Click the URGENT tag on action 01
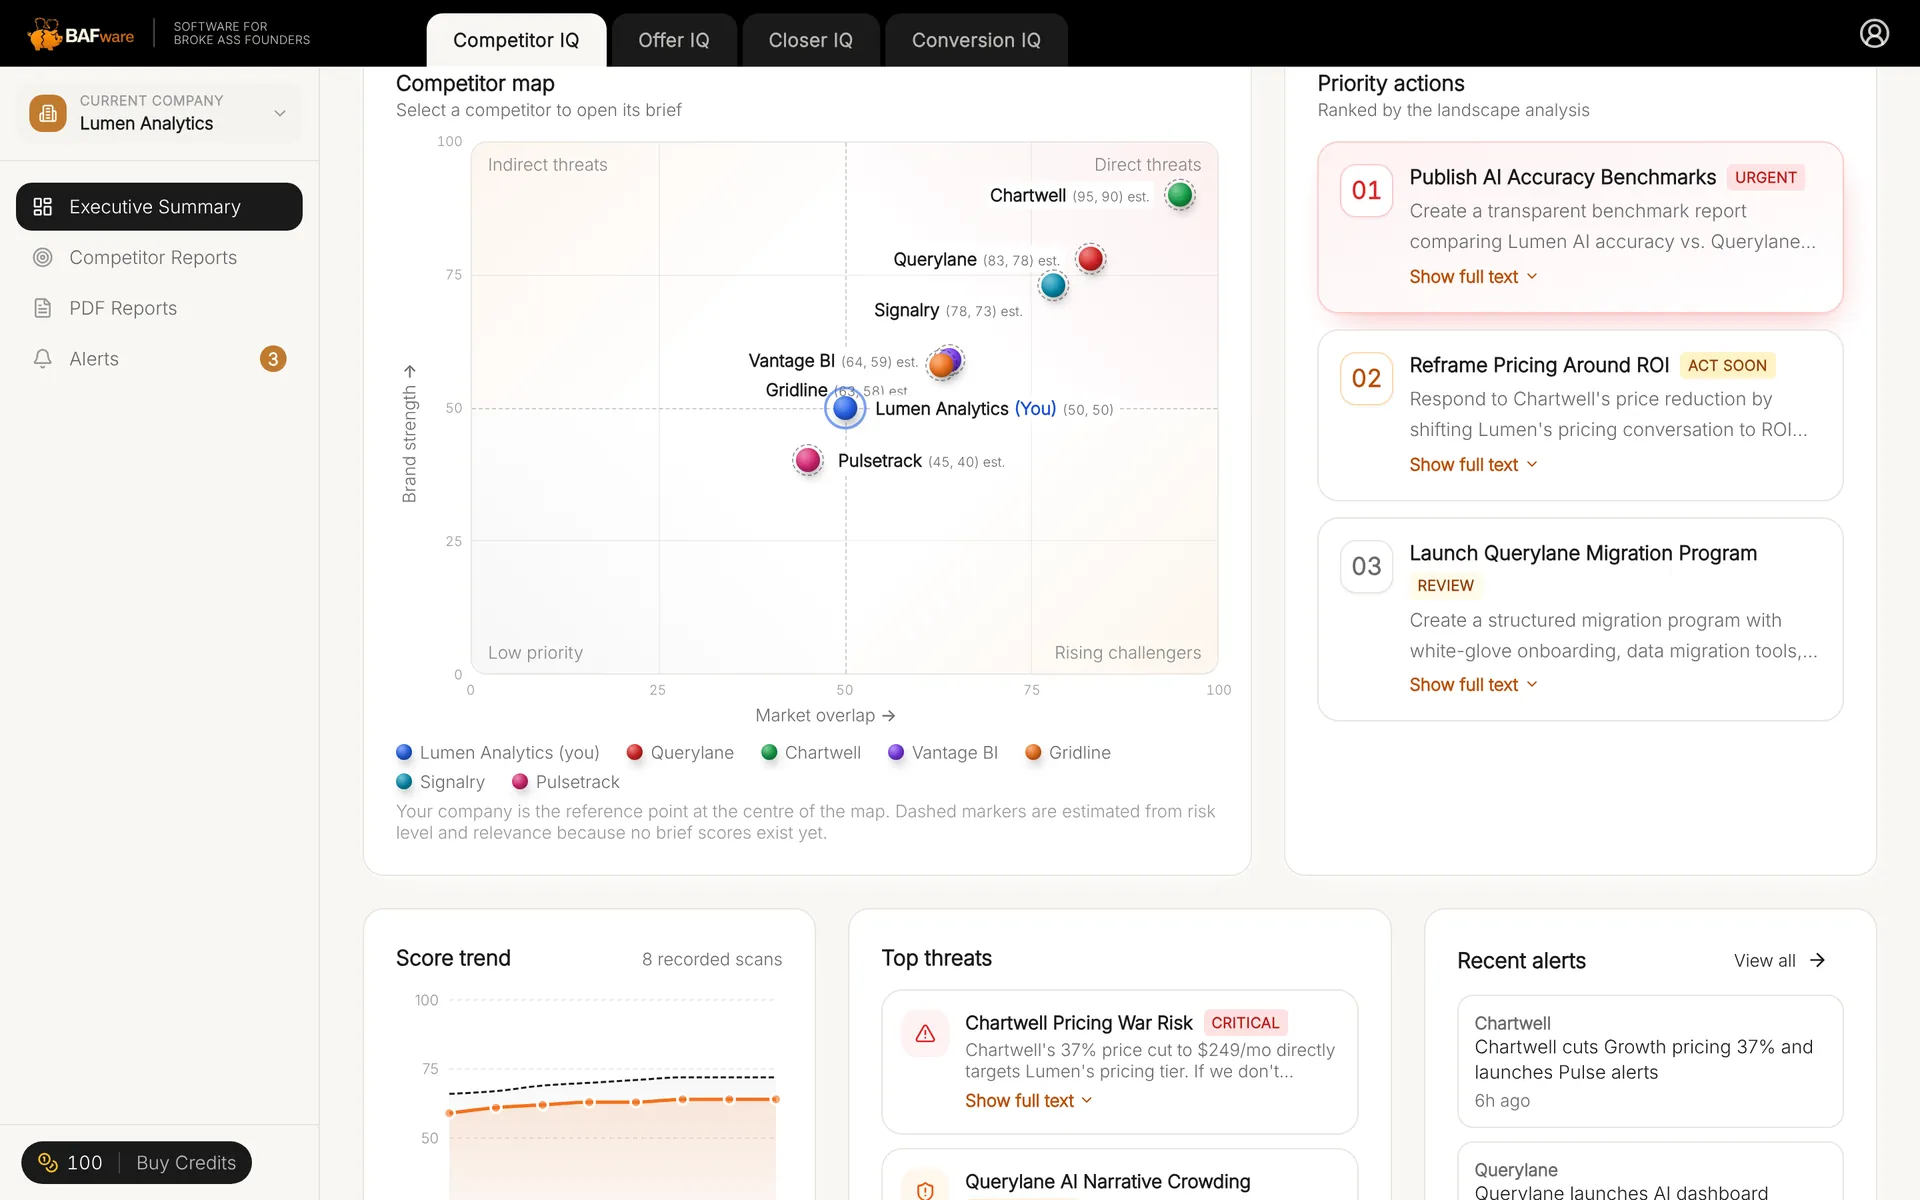The width and height of the screenshot is (1920, 1200). click(x=1765, y=177)
